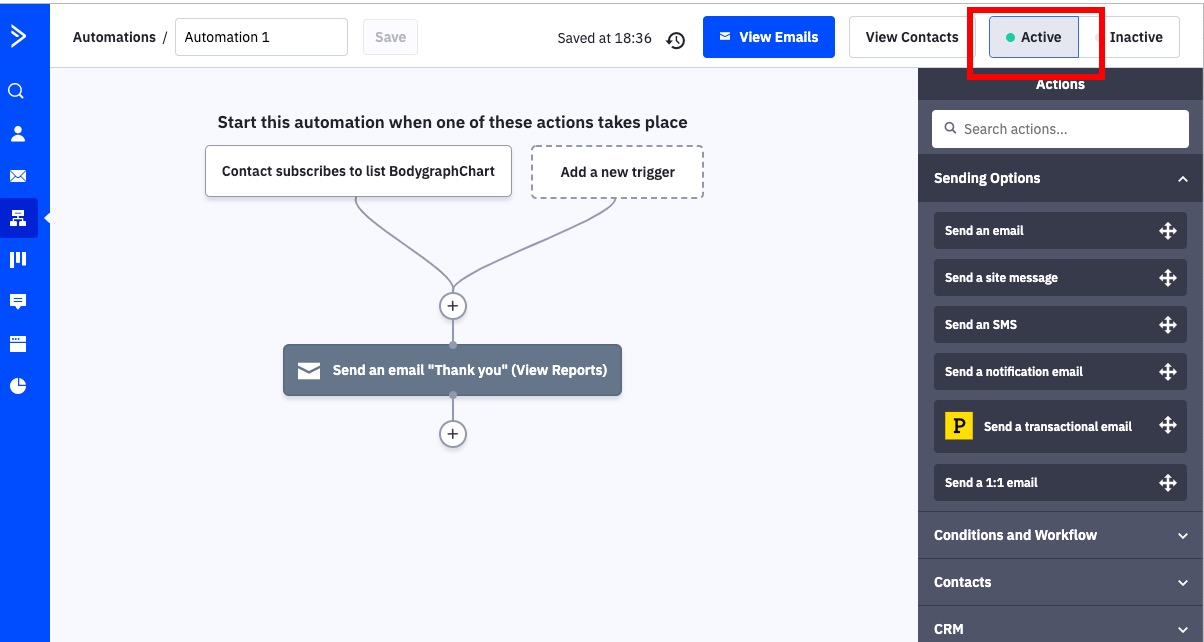This screenshot has width=1204, height=642.
Task: Click Add a new trigger box
Action: (617, 172)
